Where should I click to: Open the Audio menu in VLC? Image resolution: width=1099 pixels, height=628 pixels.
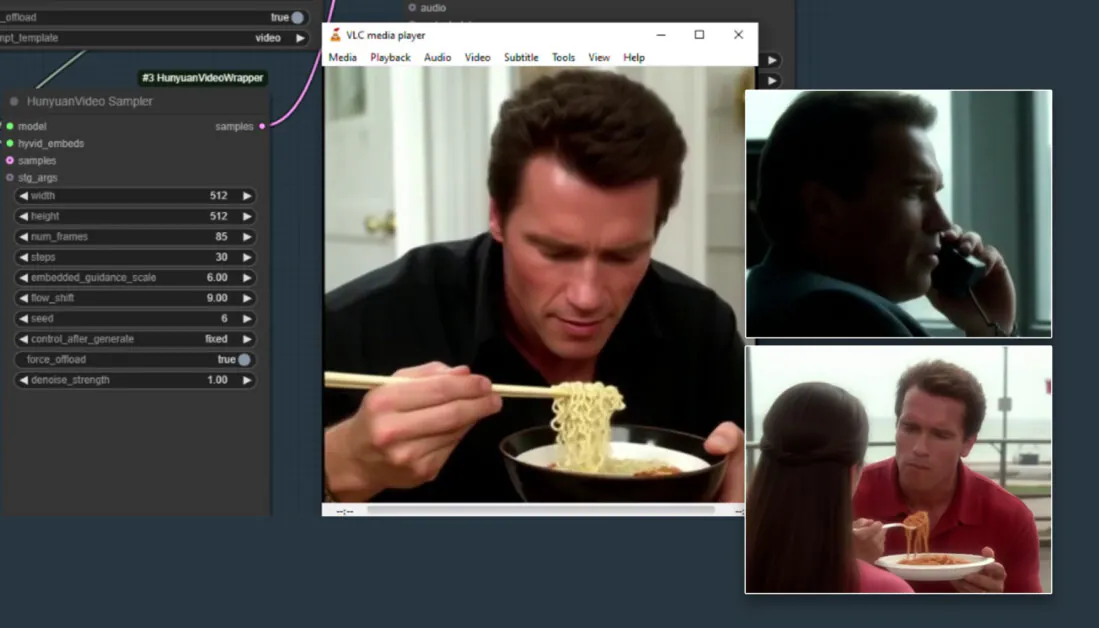(x=437, y=57)
